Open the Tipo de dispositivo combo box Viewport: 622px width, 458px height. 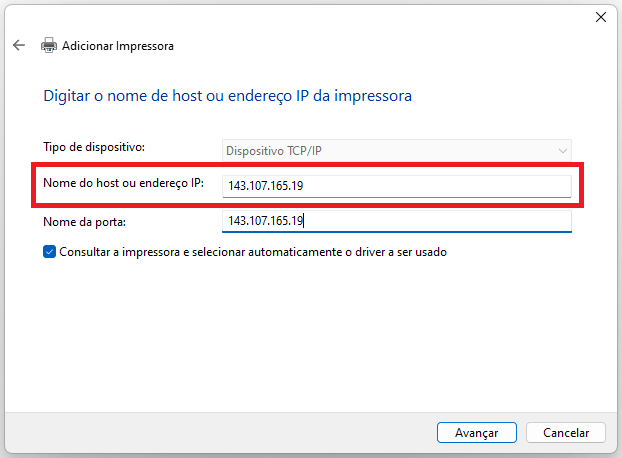point(397,151)
